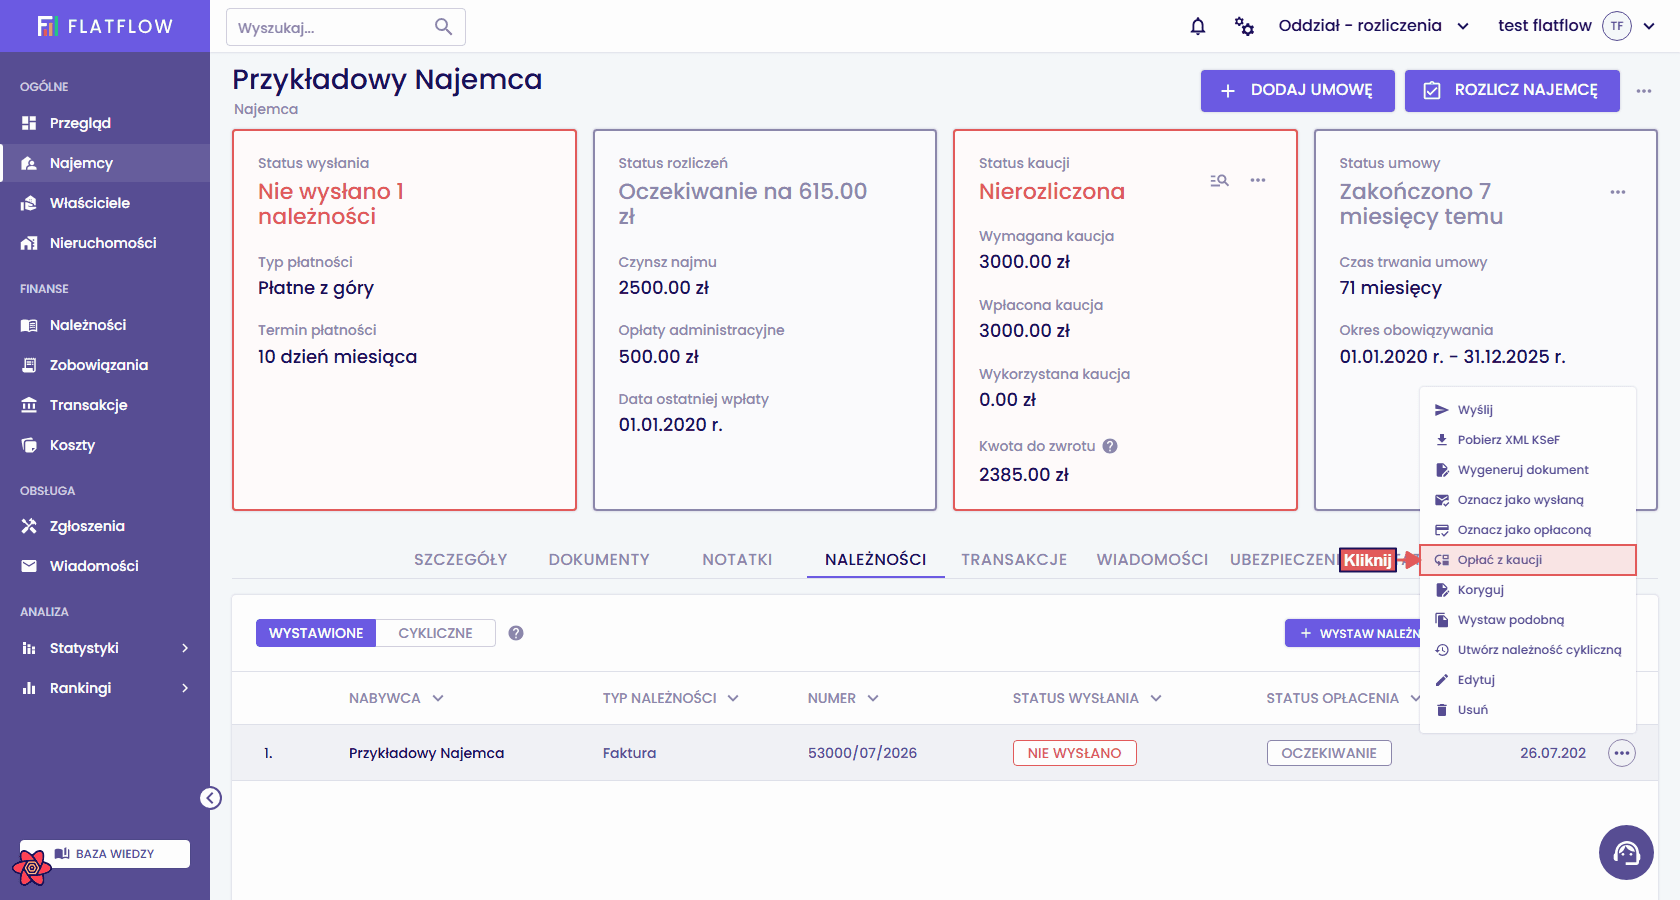Open Baza wiedzy button

[x=105, y=854]
